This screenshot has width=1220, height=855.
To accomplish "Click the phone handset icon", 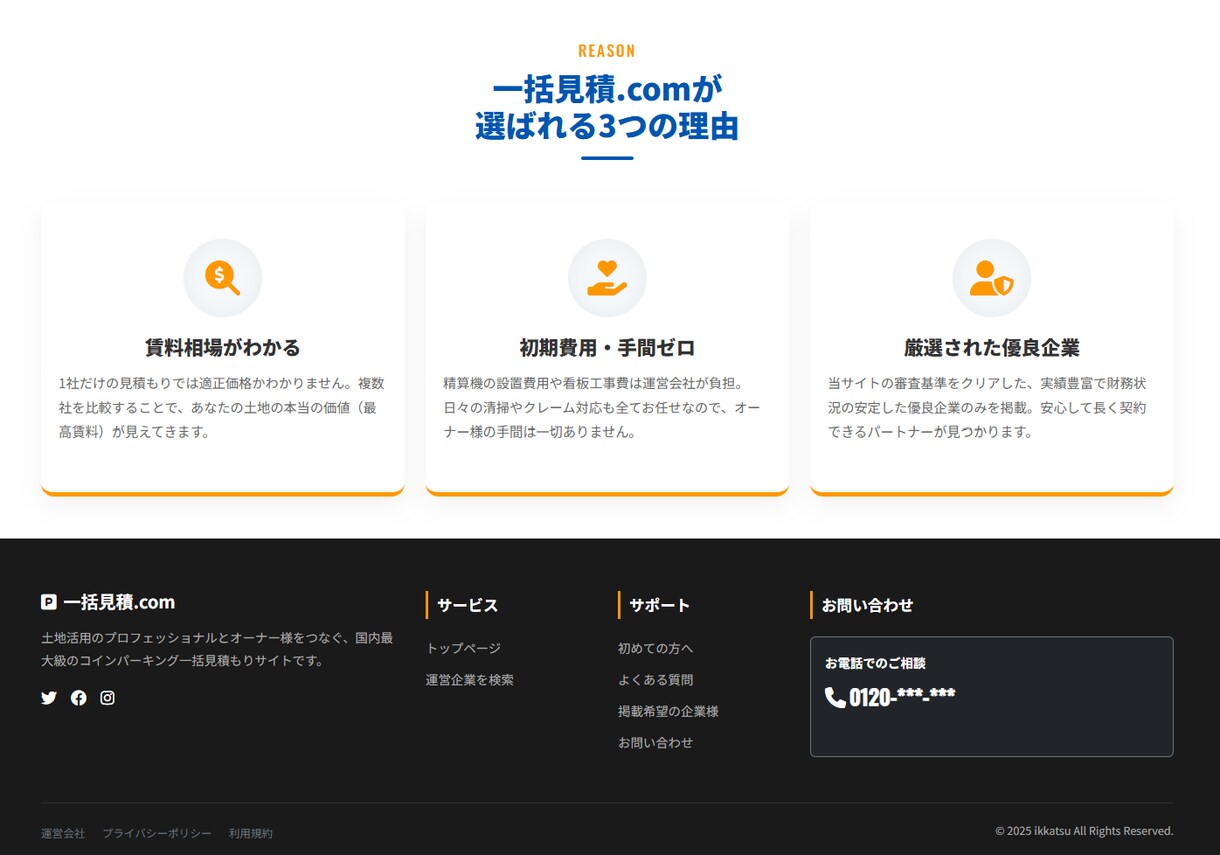I will point(835,697).
